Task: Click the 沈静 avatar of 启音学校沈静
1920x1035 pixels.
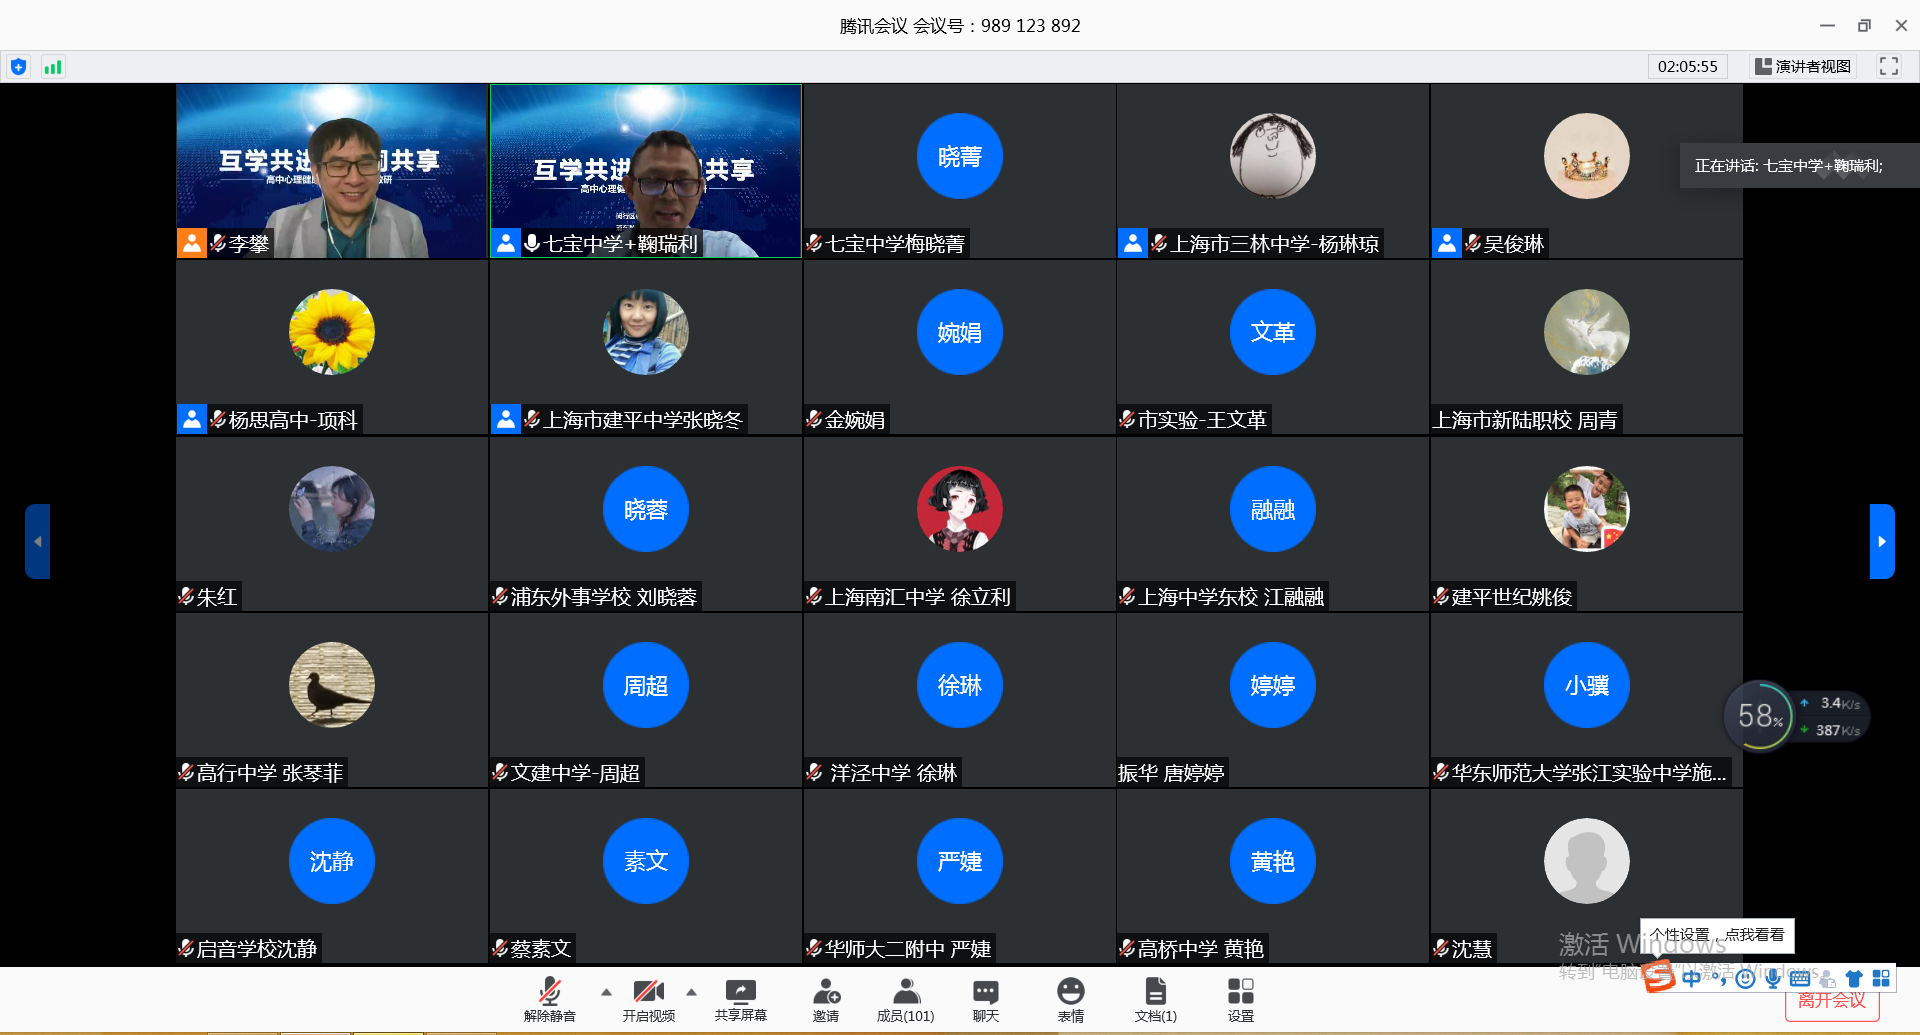Action: 332,861
